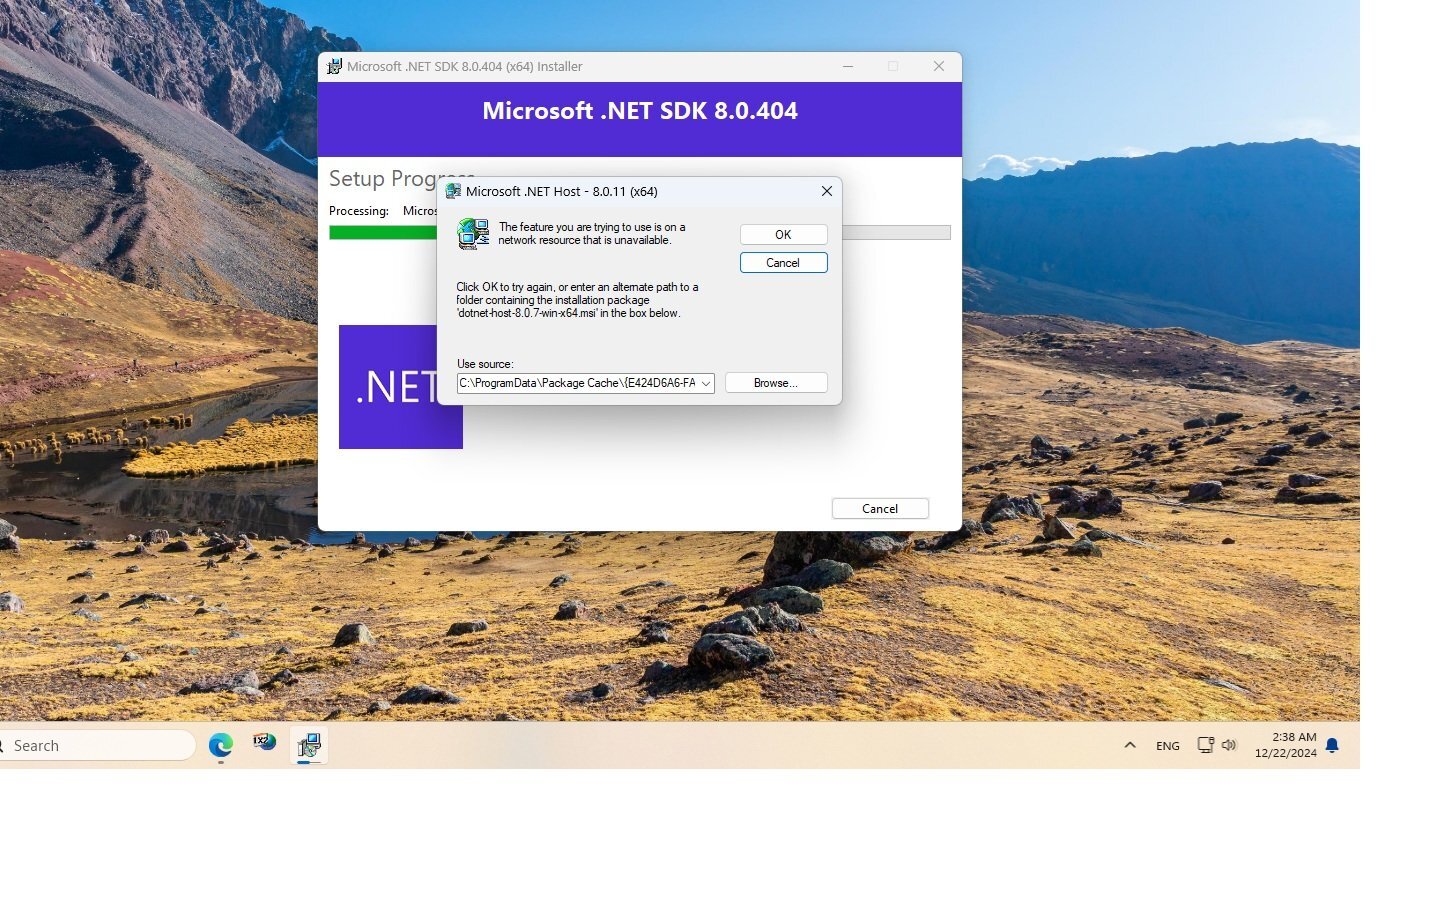Open the Browse... source folder picker
This screenshot has height=900, width=1440.
tap(776, 383)
